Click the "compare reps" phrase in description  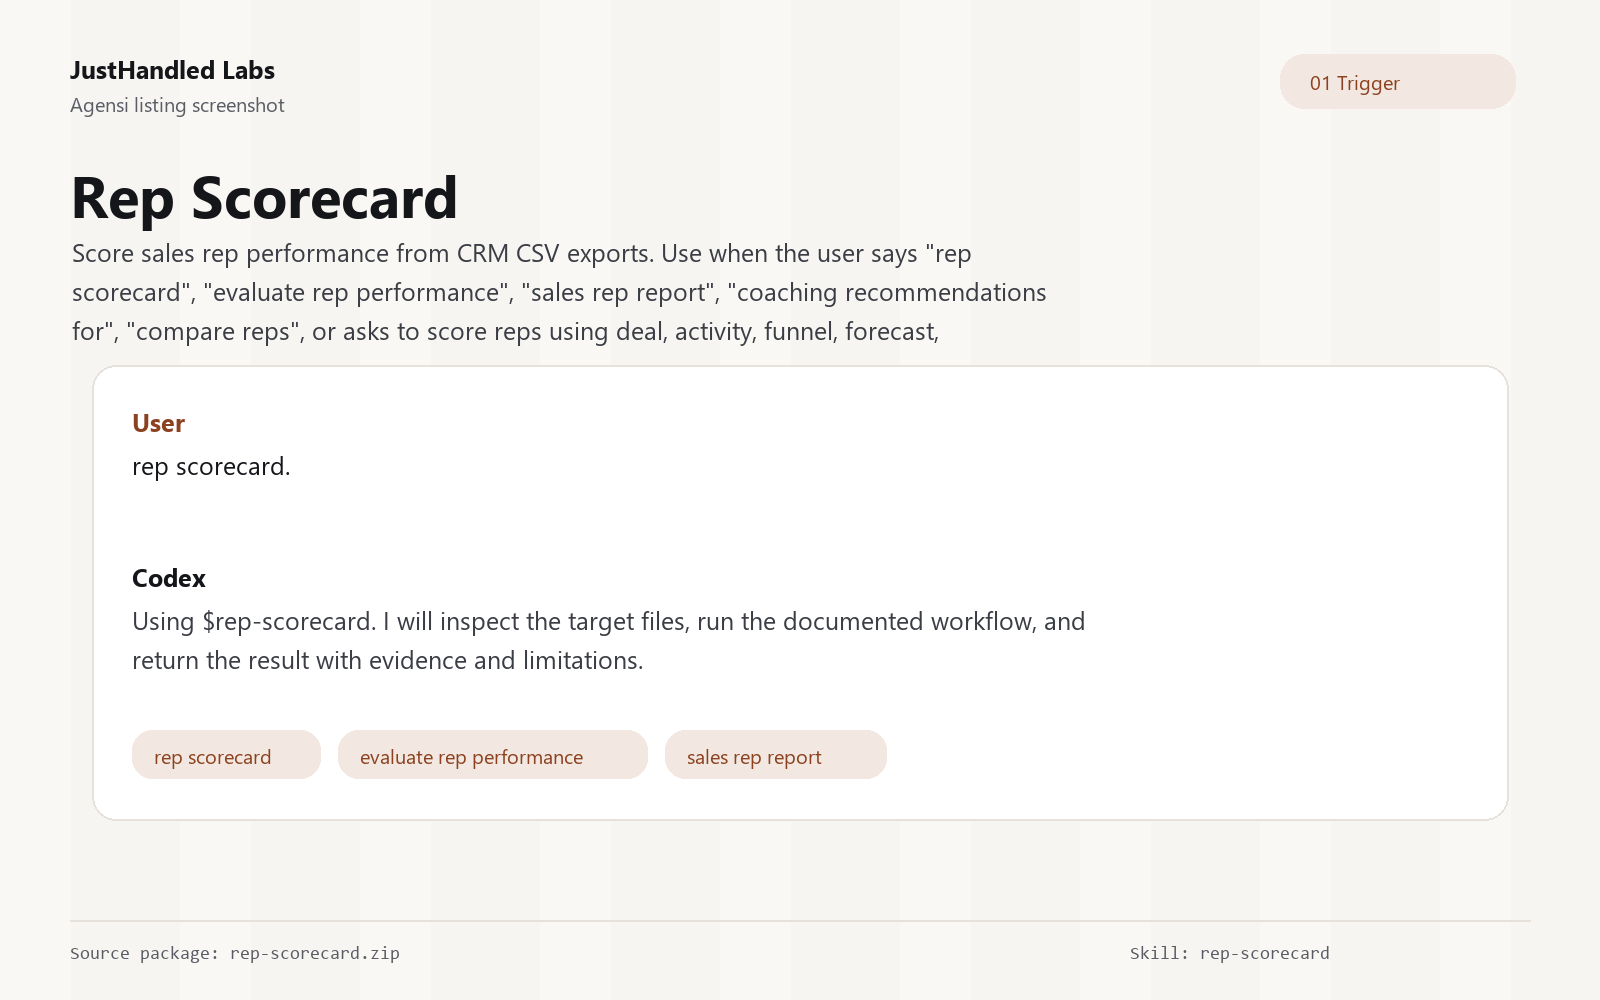(215, 331)
